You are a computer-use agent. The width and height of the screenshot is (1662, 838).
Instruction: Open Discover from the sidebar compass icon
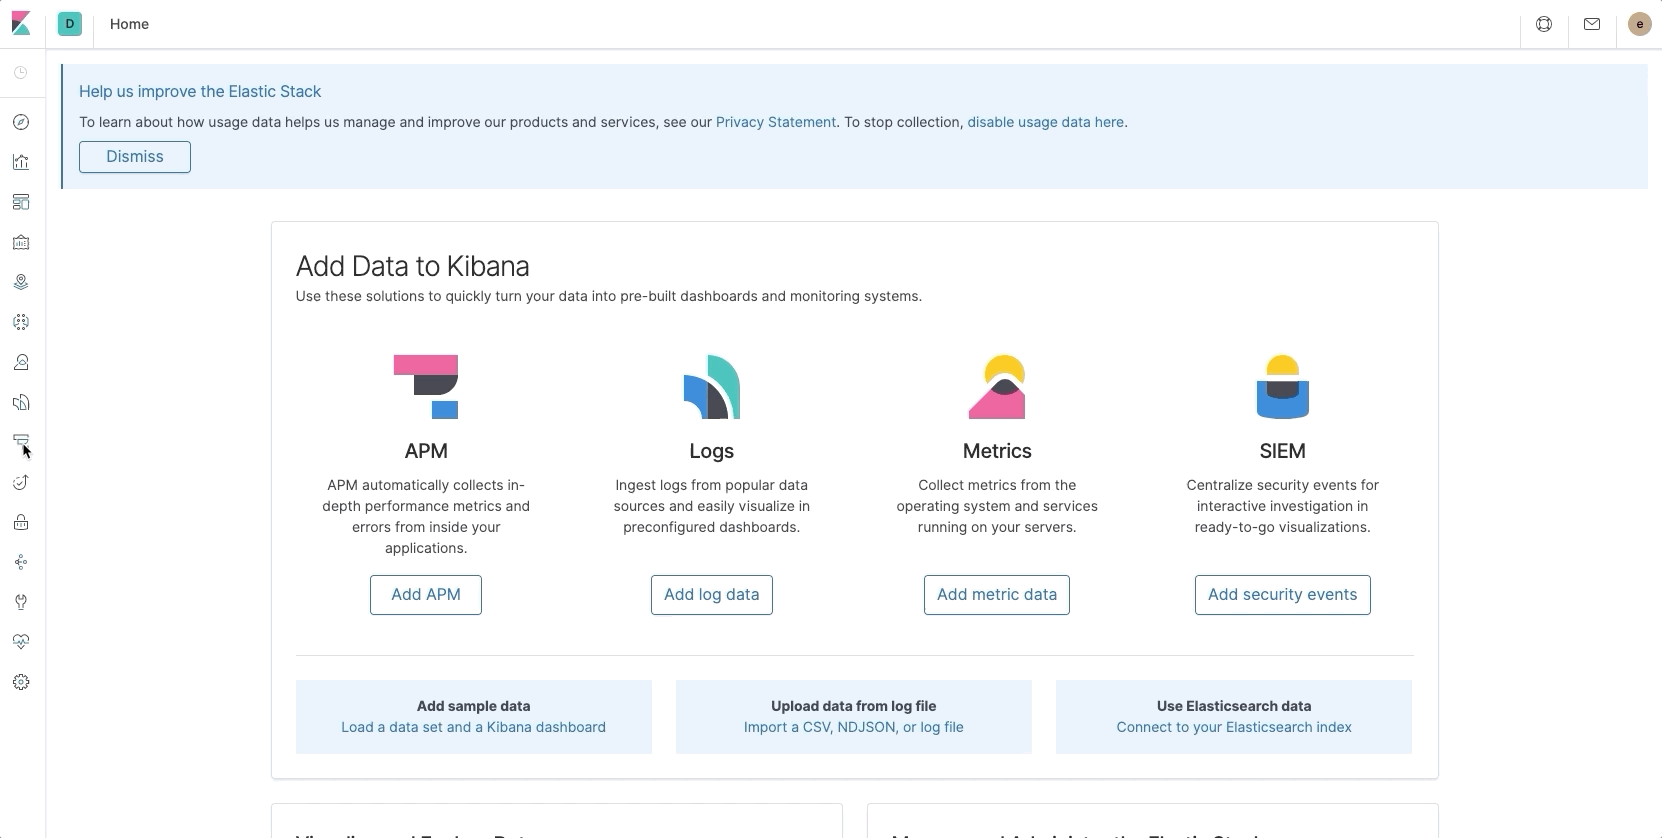click(21, 122)
